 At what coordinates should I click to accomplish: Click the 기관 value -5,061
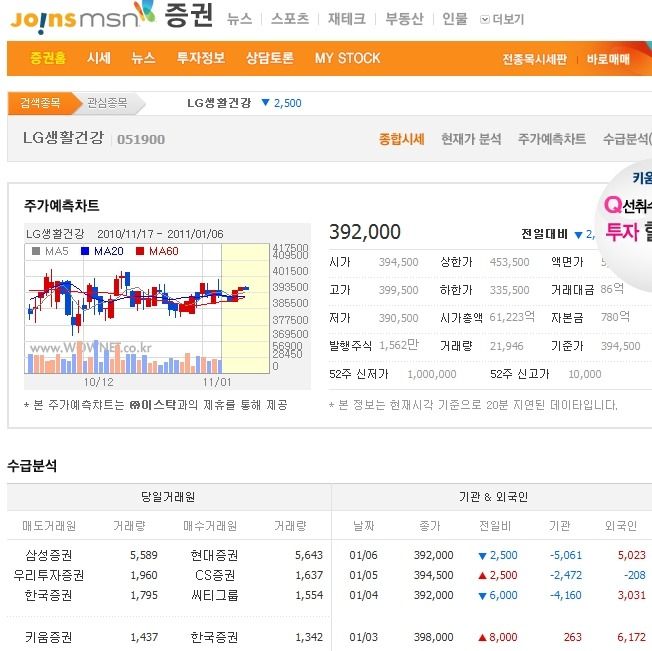pos(566,555)
